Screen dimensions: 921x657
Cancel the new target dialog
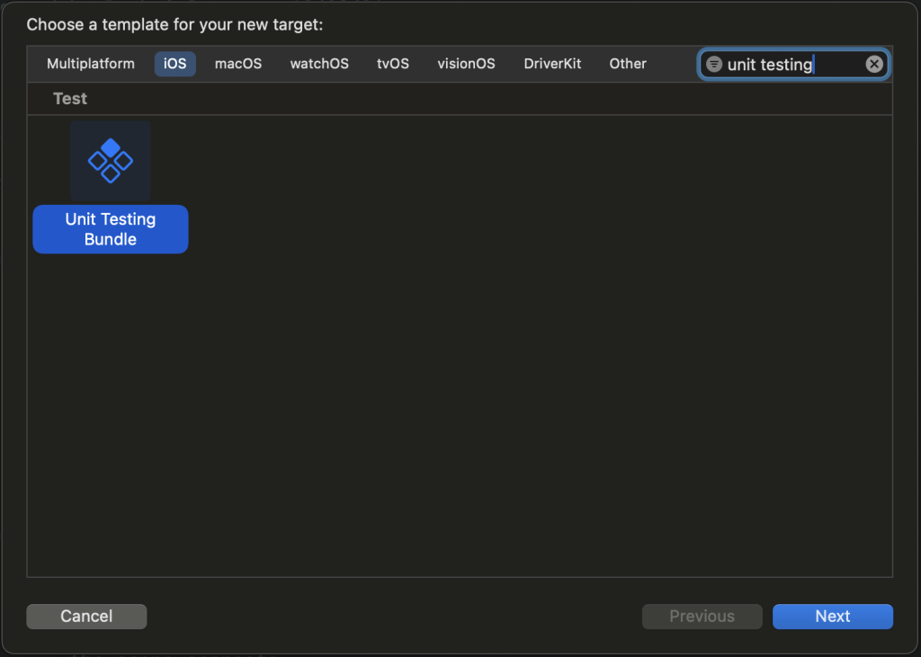coord(86,616)
